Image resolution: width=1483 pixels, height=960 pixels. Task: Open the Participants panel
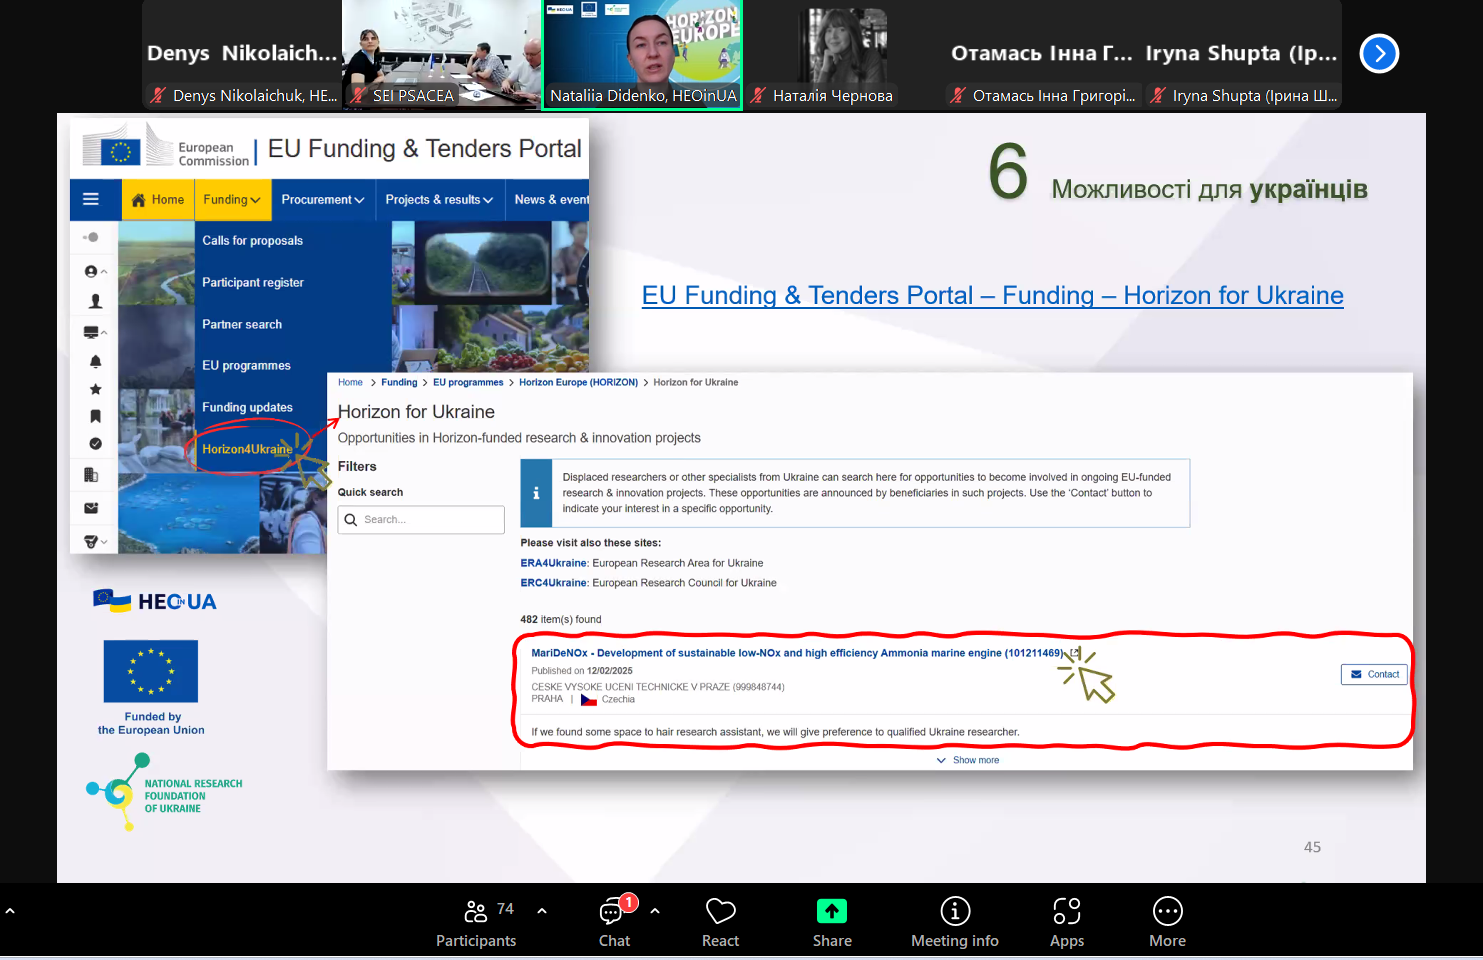tap(476, 923)
